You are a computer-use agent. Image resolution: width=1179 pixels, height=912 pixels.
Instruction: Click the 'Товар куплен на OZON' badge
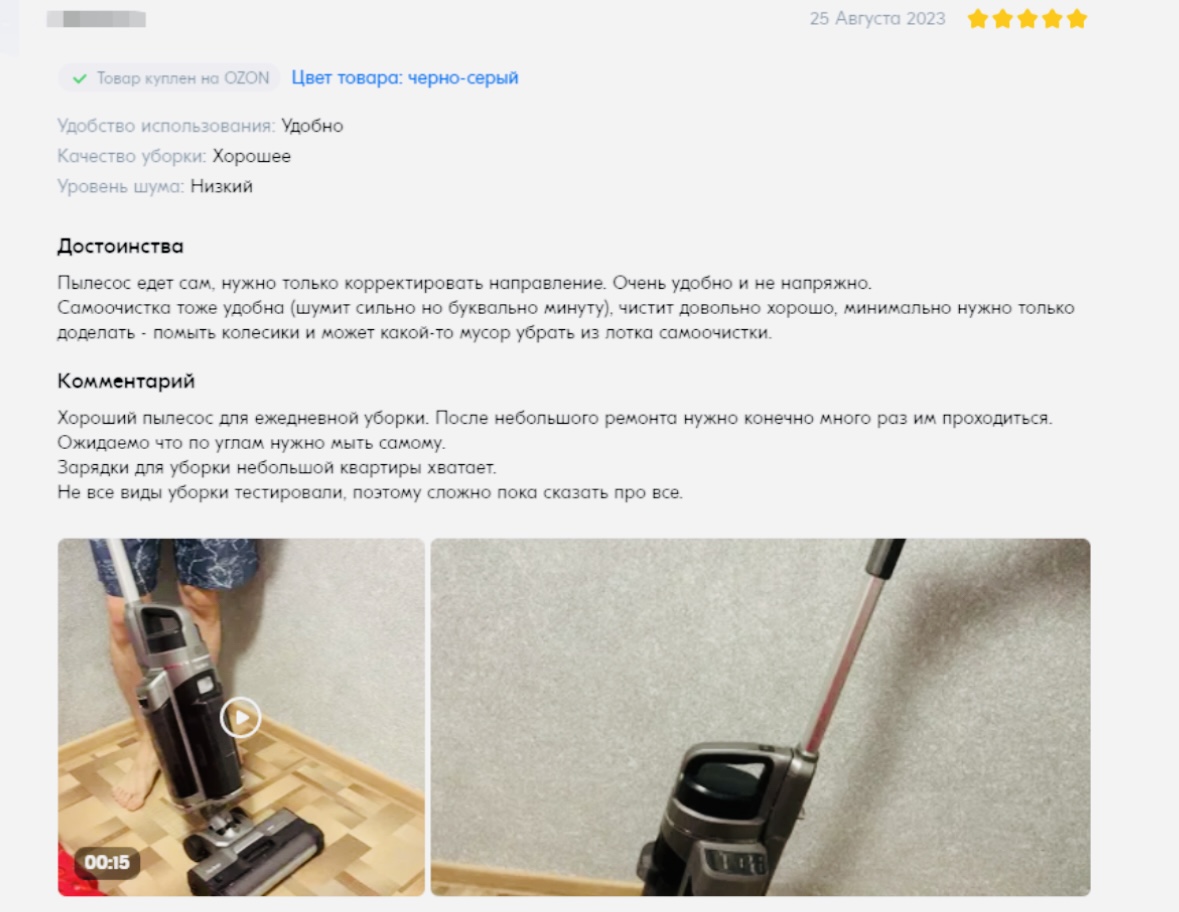click(x=169, y=78)
